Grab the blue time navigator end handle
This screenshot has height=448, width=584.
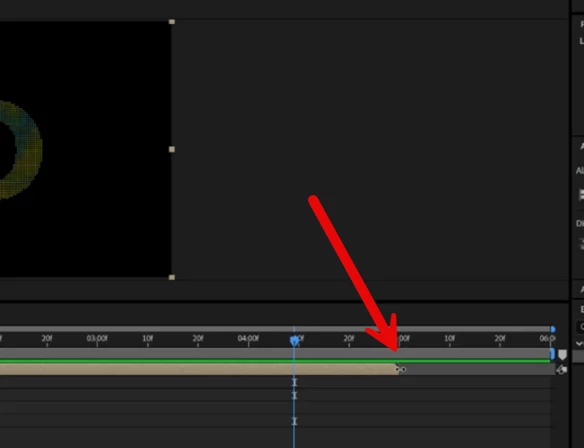tap(553, 329)
